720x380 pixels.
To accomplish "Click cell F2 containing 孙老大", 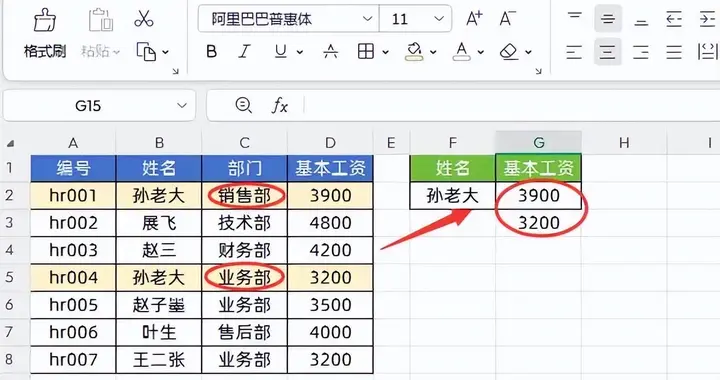I will click(x=453, y=196).
